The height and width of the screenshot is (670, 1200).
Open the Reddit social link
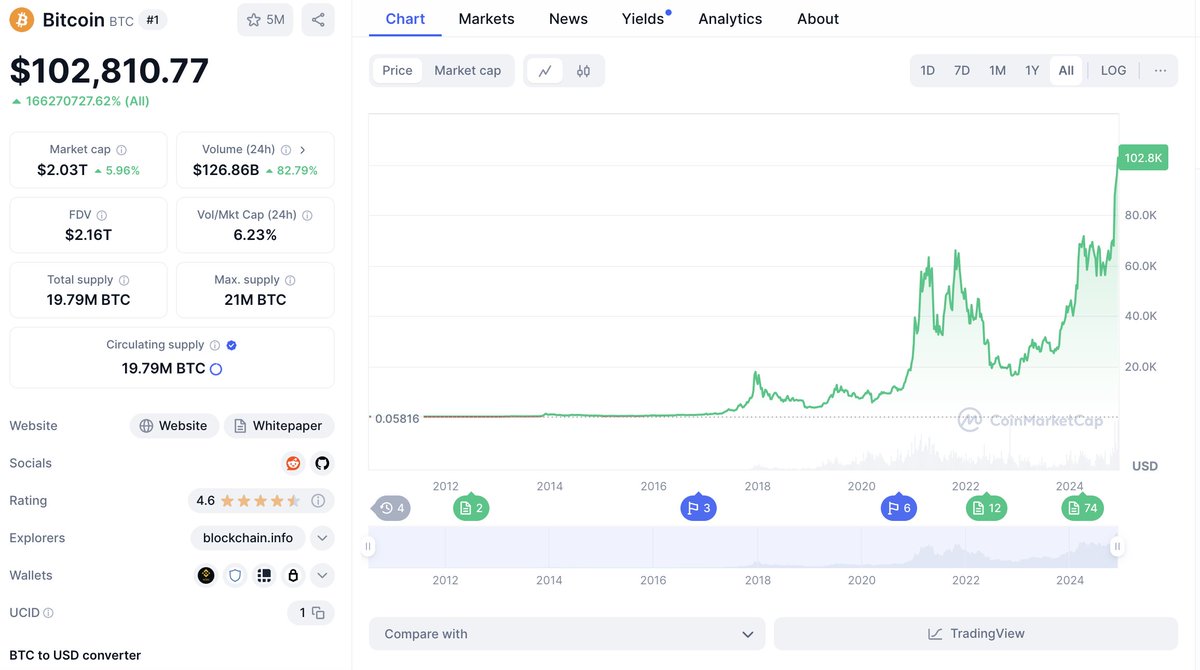pyautogui.click(x=293, y=463)
